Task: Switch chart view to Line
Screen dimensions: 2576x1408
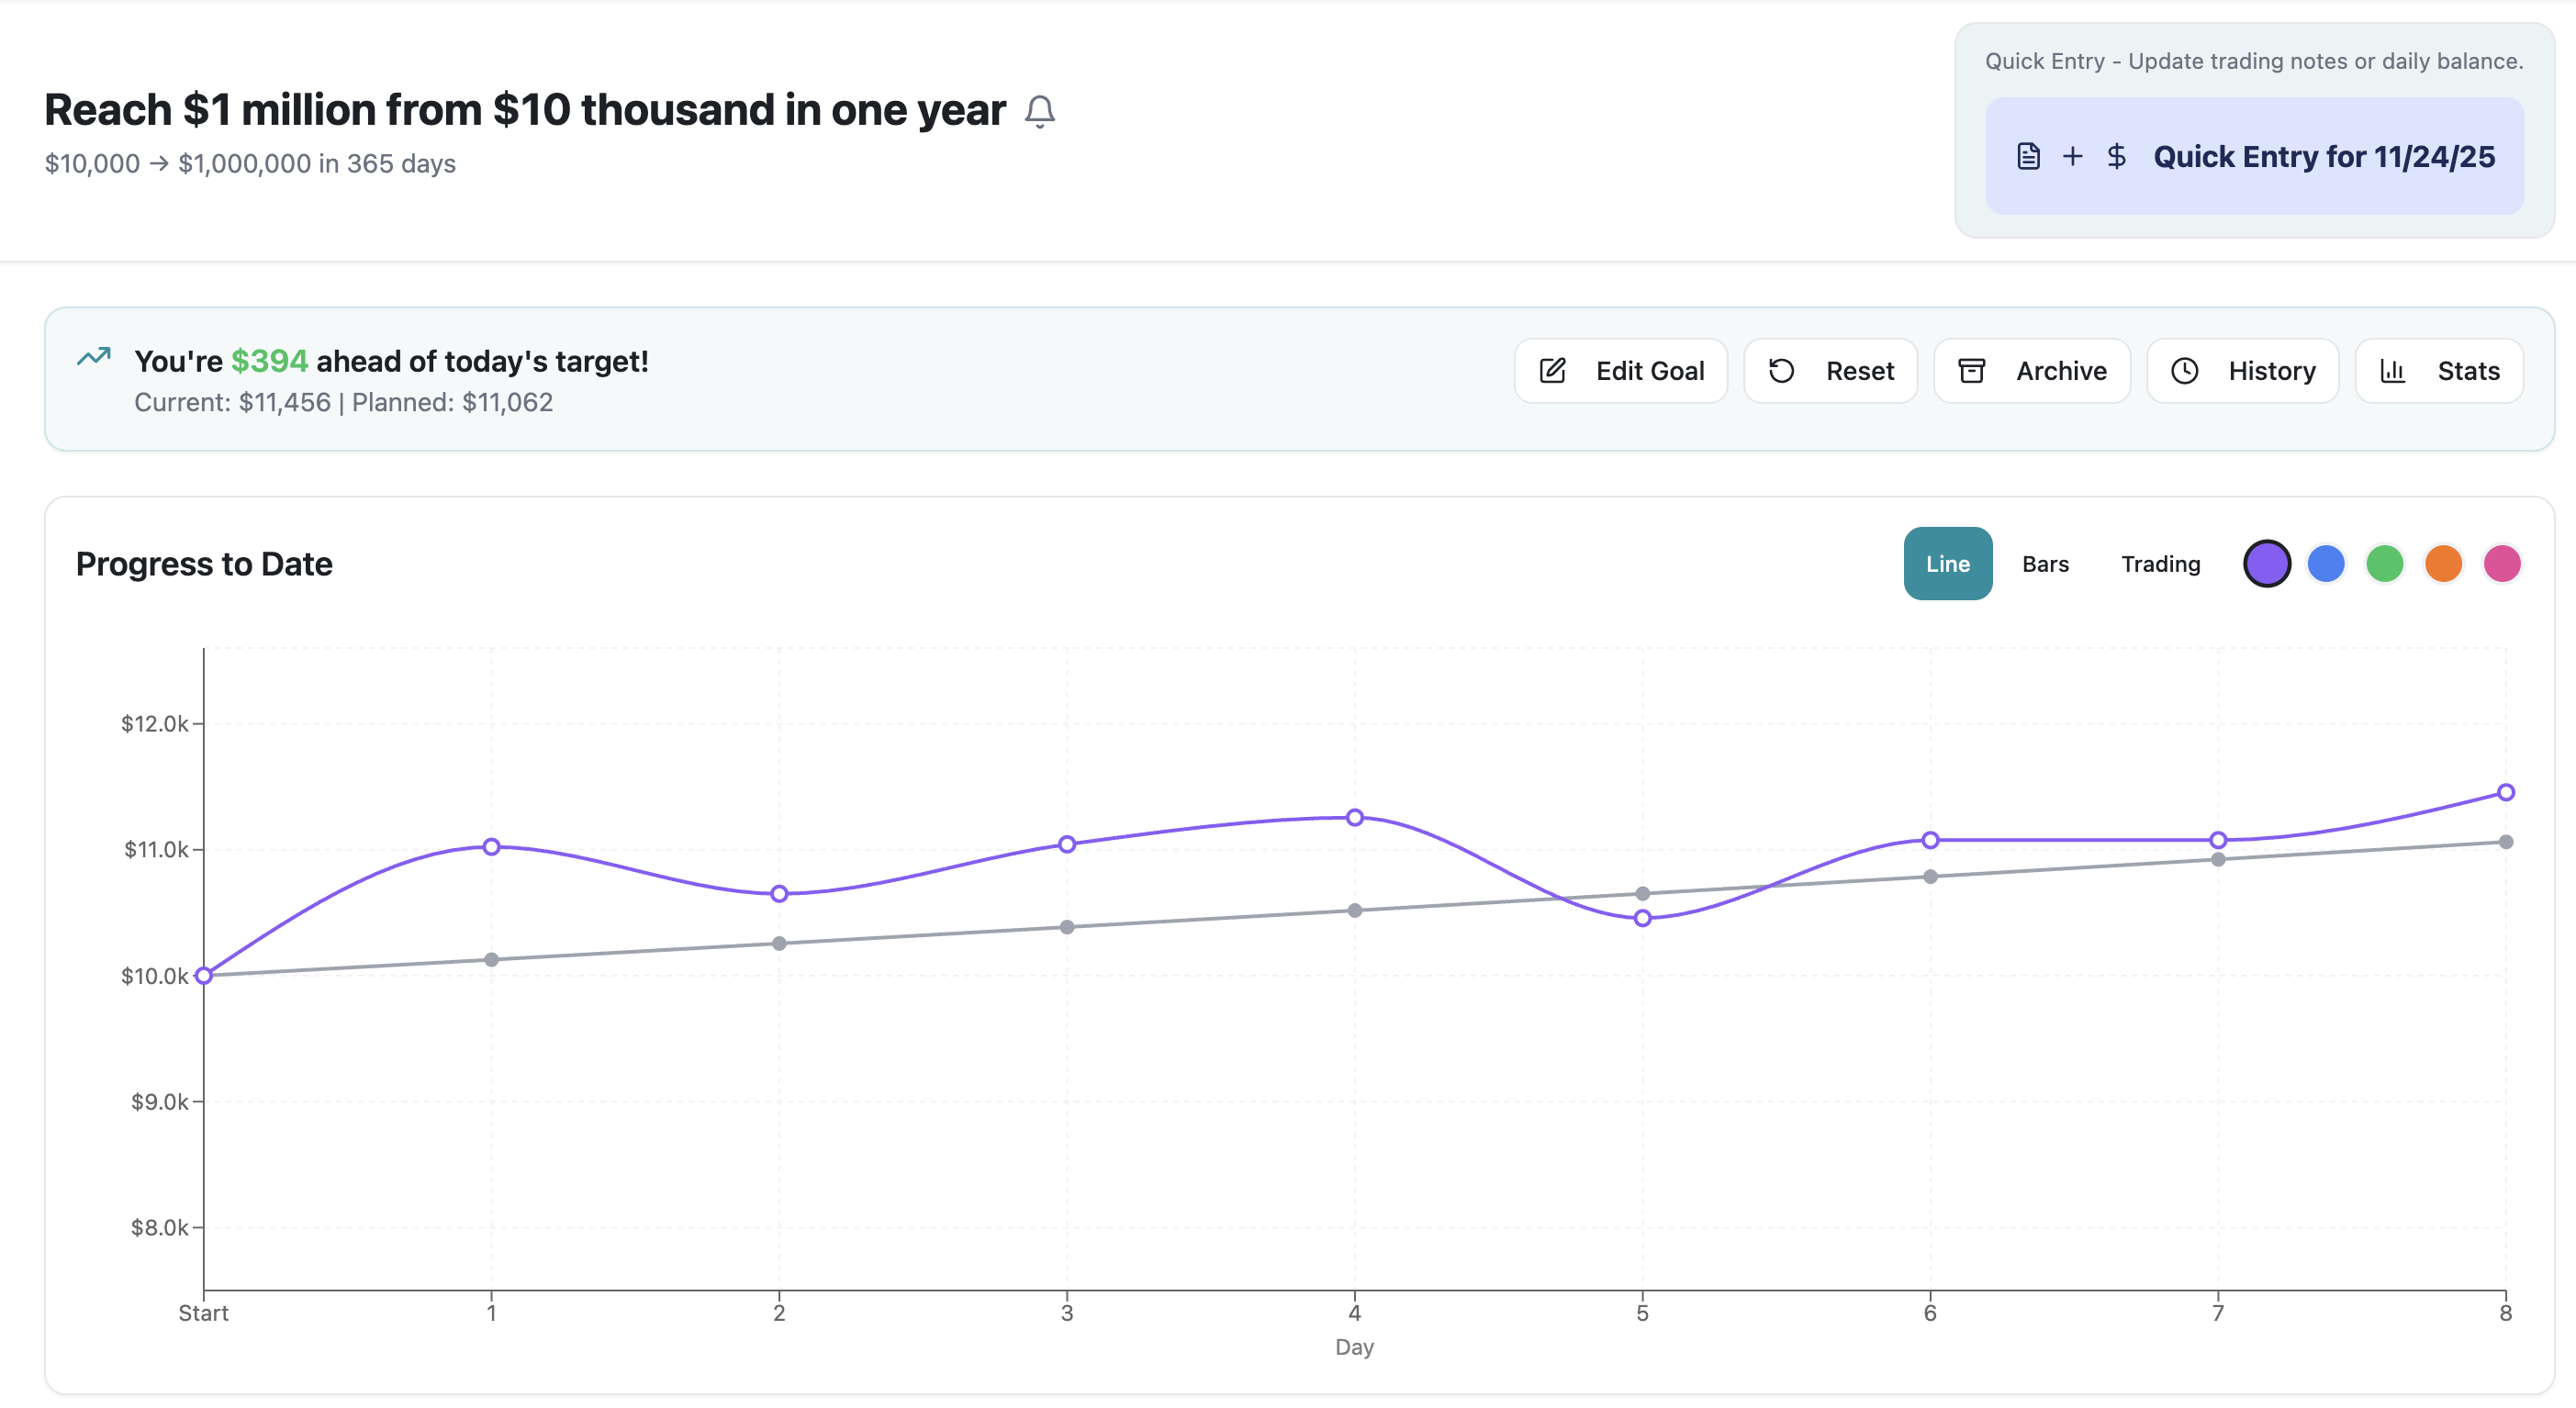Action: click(x=1947, y=564)
